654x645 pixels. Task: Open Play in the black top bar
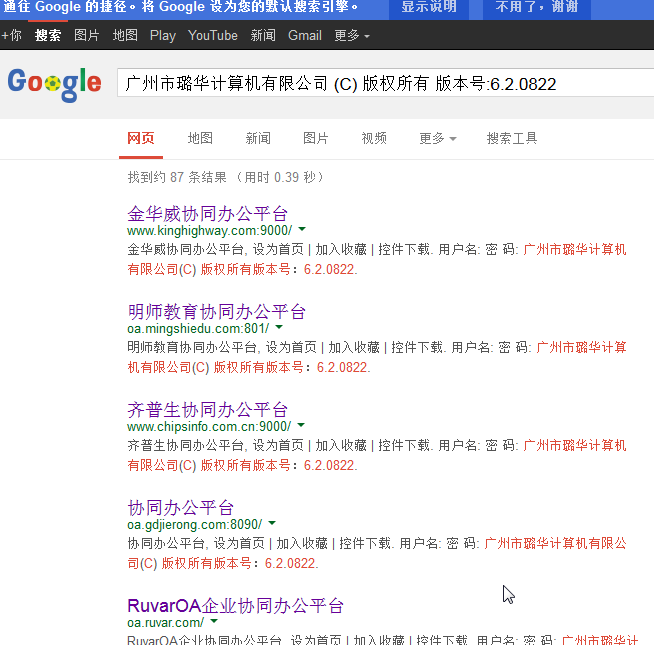(163, 35)
